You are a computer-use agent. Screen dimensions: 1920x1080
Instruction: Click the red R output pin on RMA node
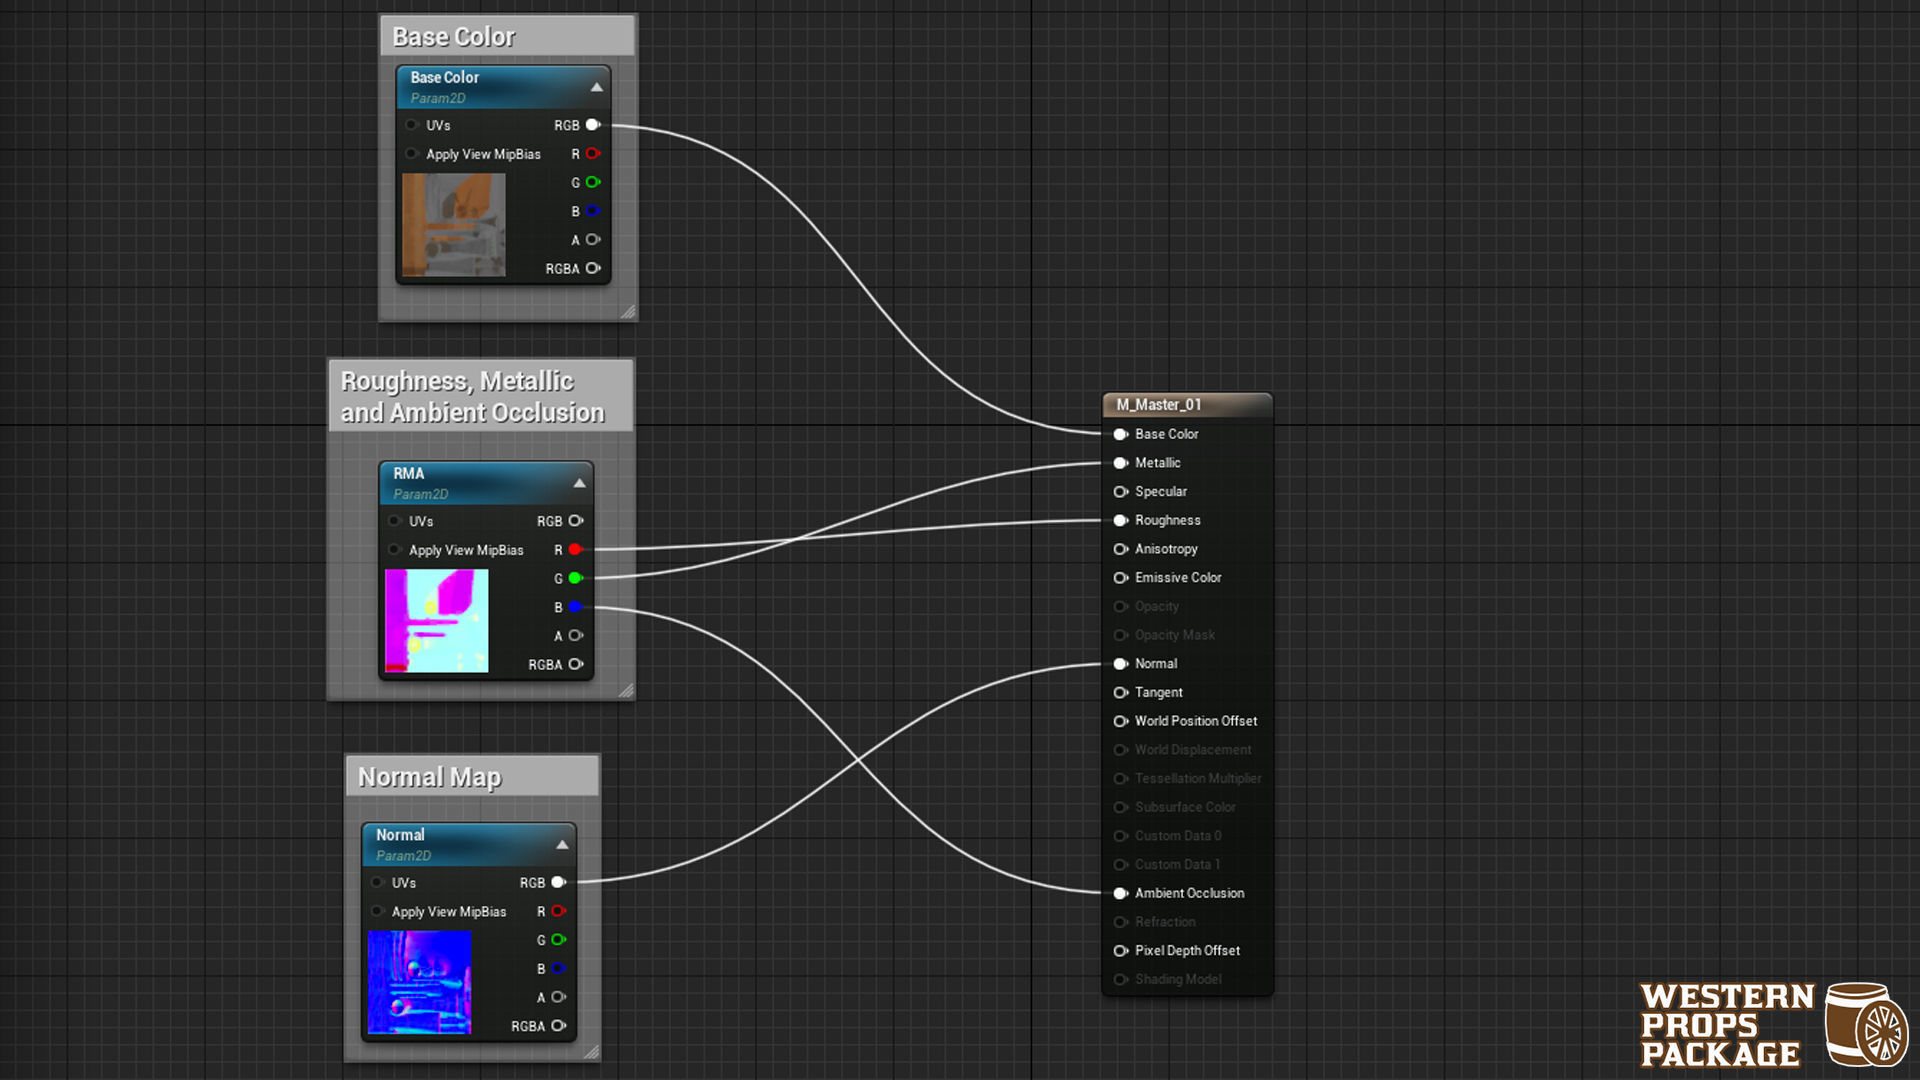[575, 550]
